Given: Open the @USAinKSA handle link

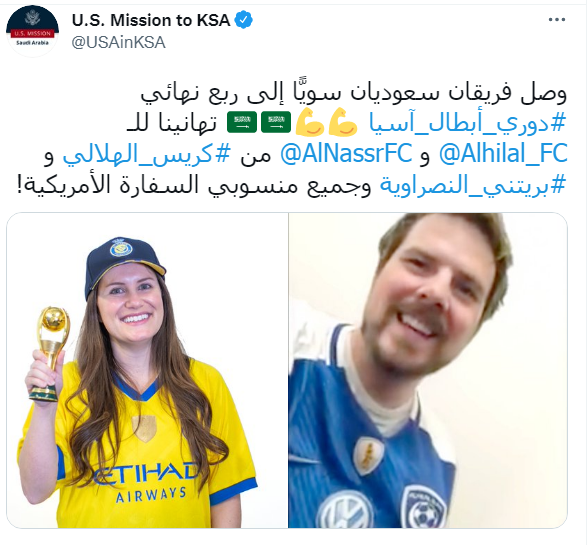Looking at the screenshot, I should pyautogui.click(x=118, y=42).
